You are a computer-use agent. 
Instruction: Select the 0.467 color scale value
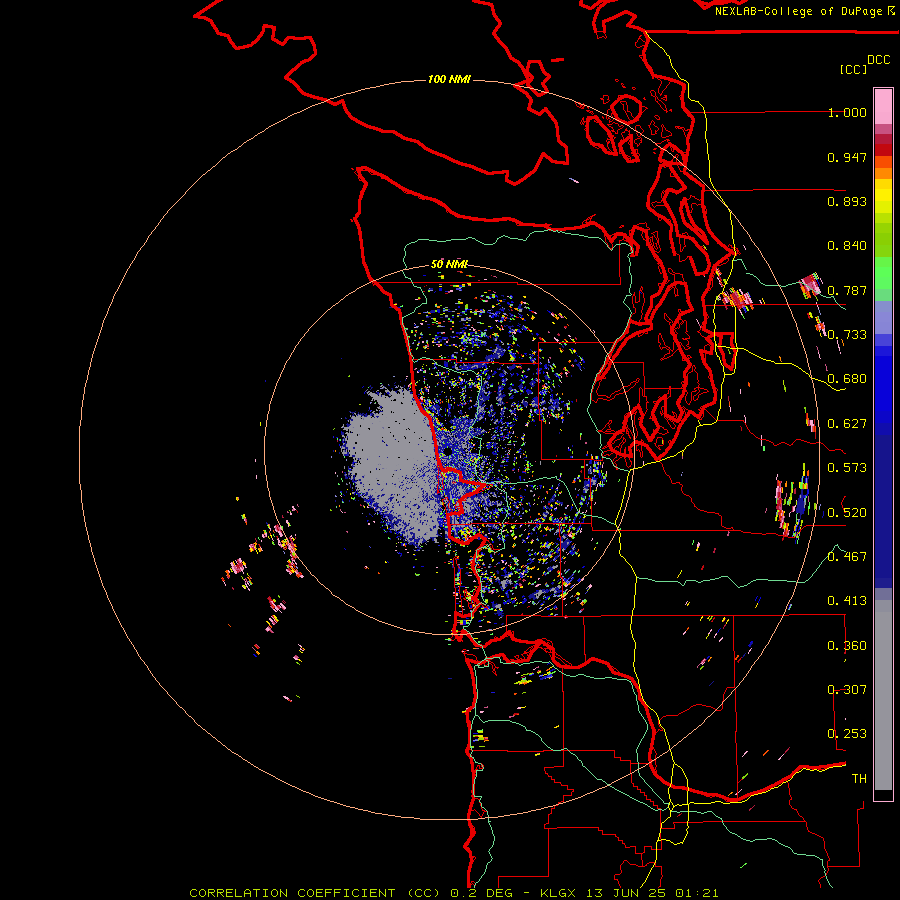(847, 556)
